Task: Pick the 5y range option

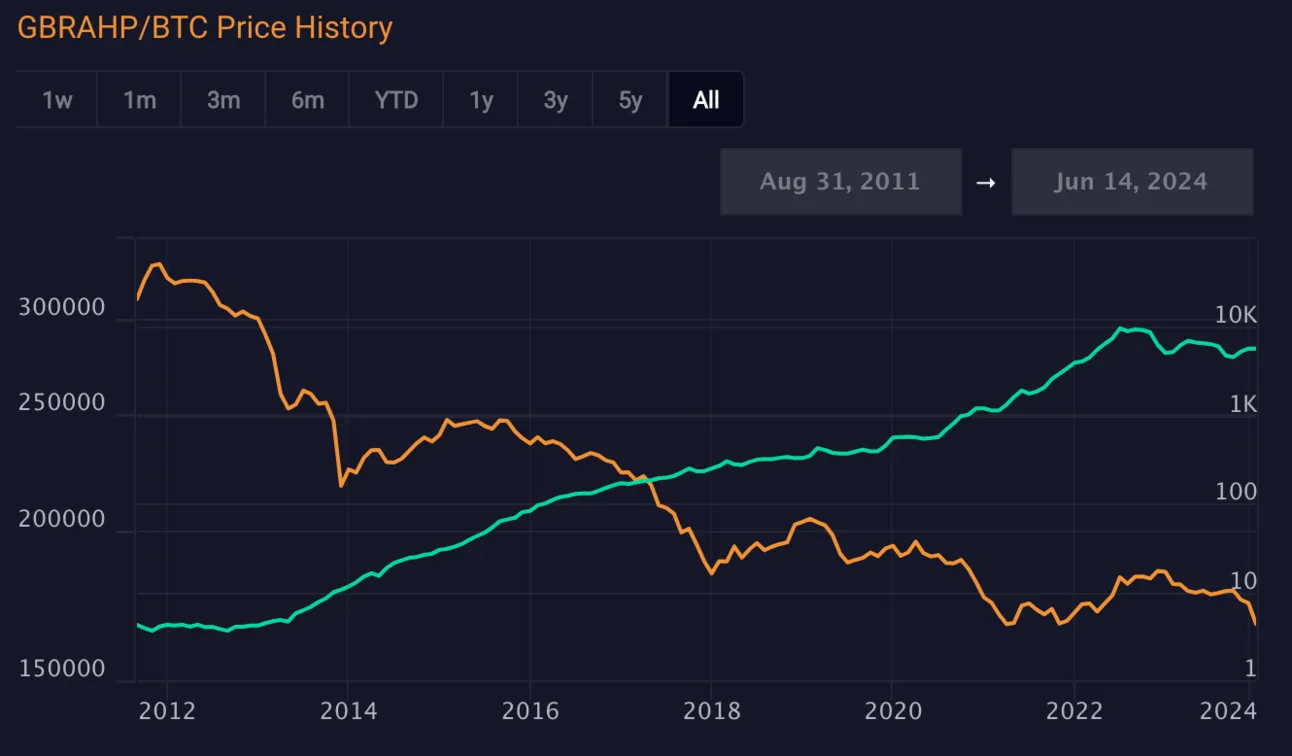Action: coord(630,100)
